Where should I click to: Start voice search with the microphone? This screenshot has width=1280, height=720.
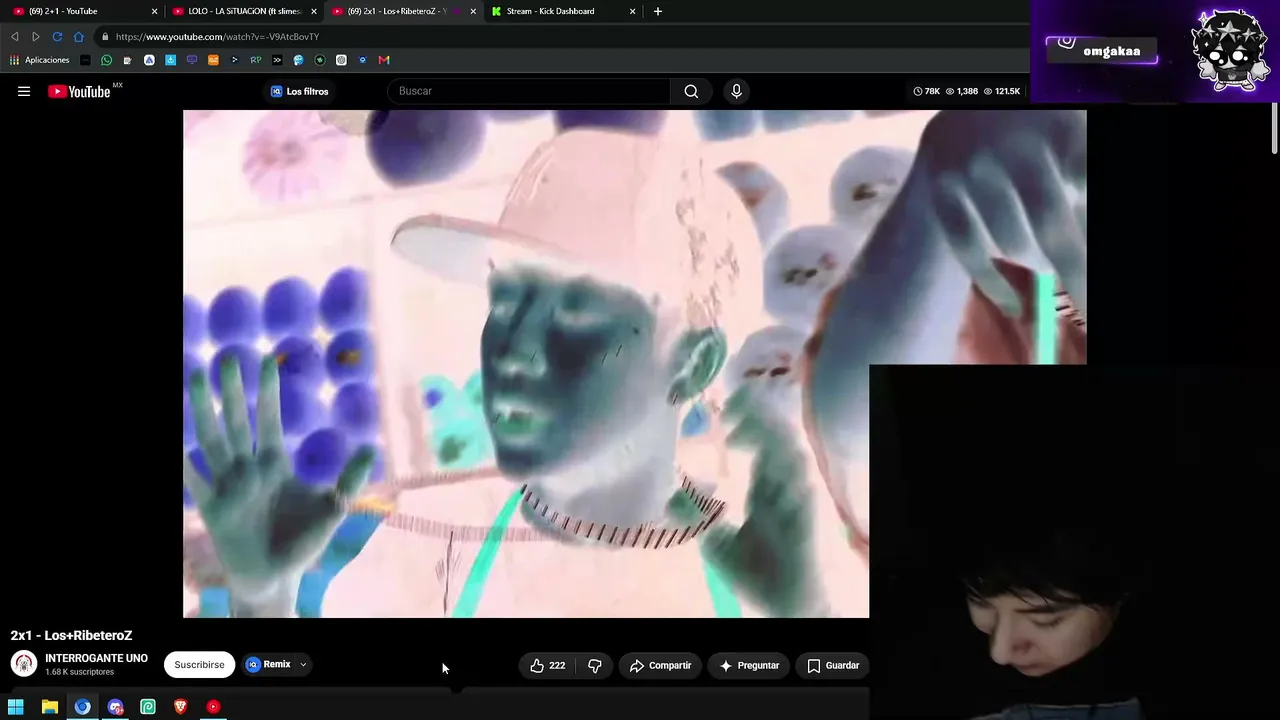(x=736, y=91)
